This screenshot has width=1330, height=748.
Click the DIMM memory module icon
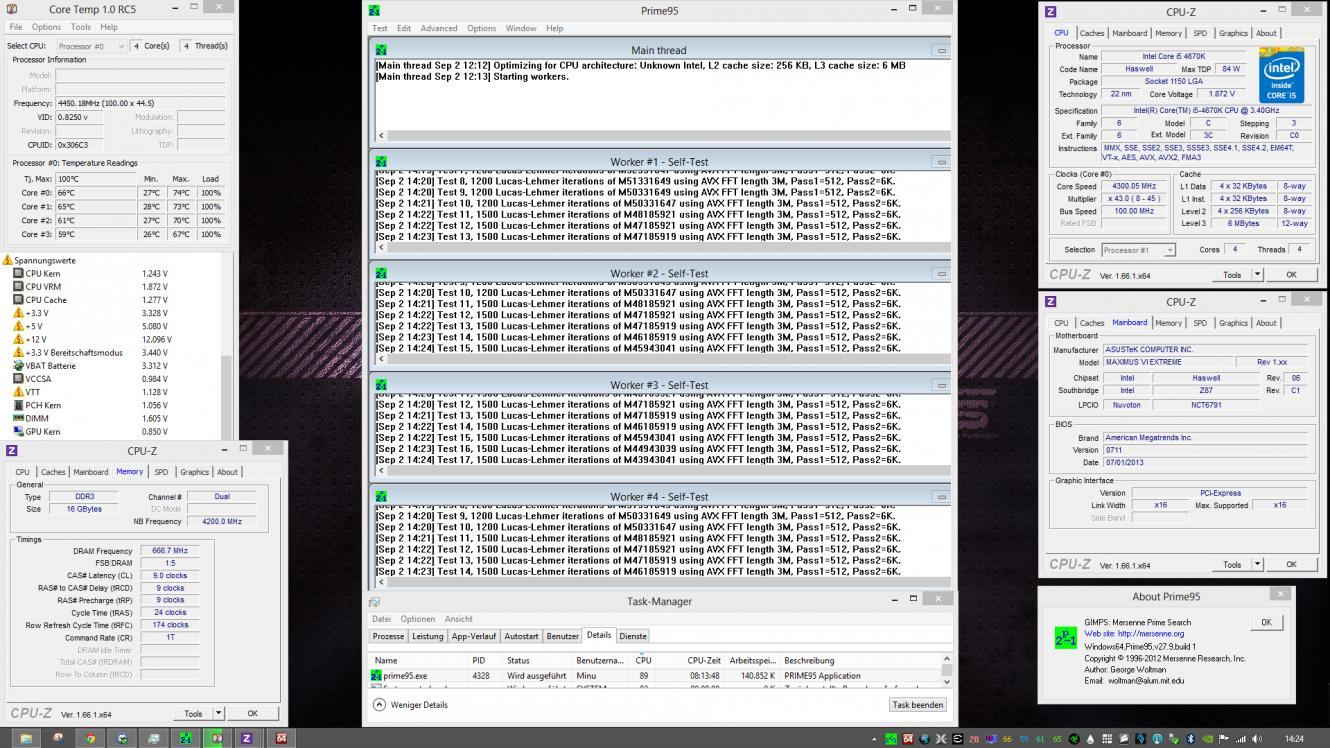pos(18,419)
